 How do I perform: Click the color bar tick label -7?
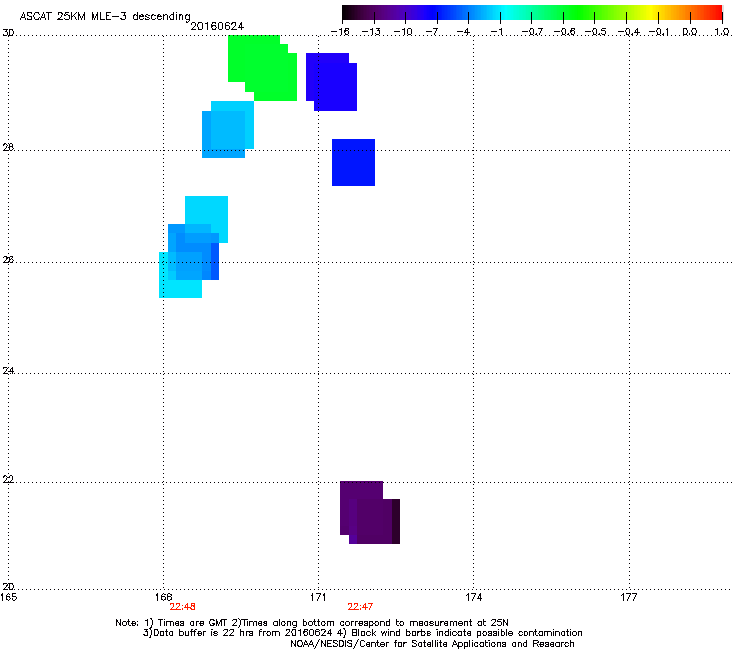433,32
